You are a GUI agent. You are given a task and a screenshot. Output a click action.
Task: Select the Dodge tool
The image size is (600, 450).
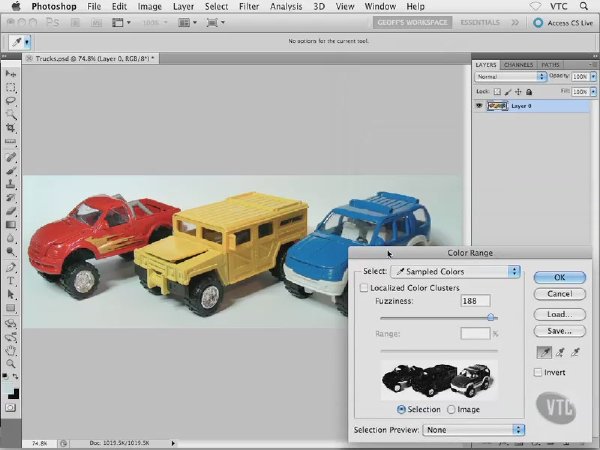[11, 252]
